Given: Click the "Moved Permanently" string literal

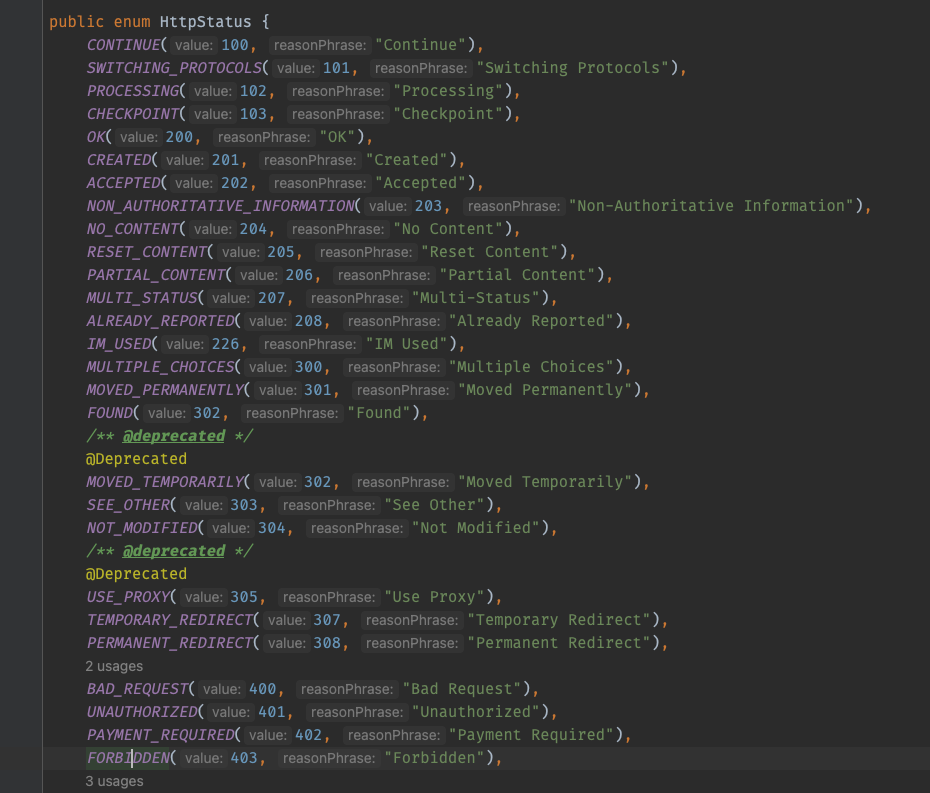Looking at the screenshot, I should tap(545, 390).
